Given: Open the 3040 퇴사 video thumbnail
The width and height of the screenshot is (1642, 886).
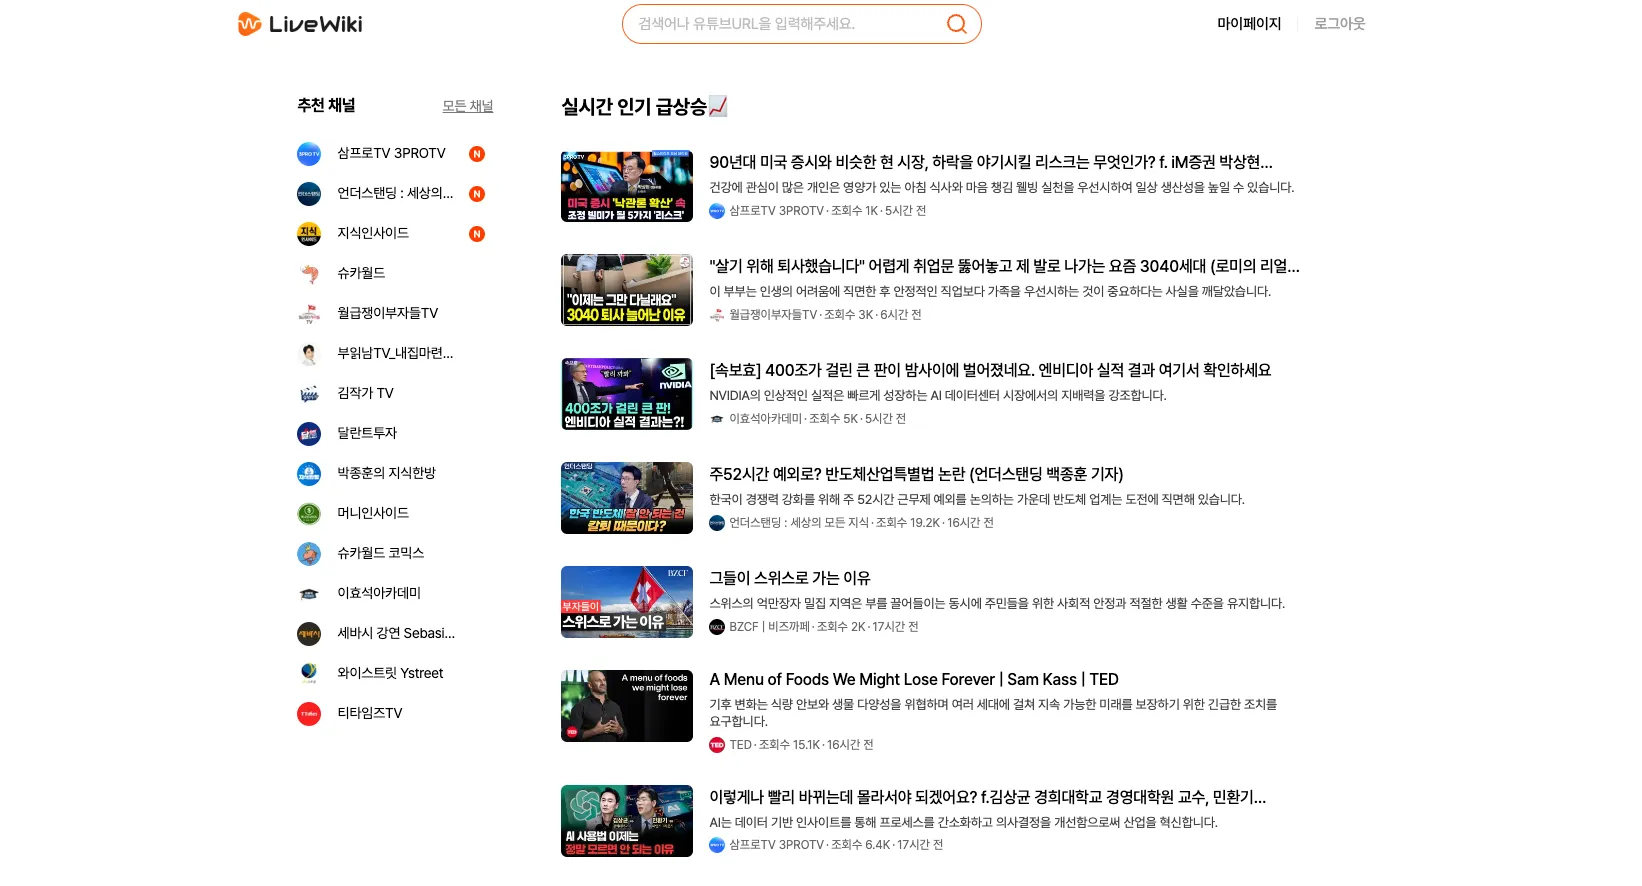Looking at the screenshot, I should pos(626,290).
